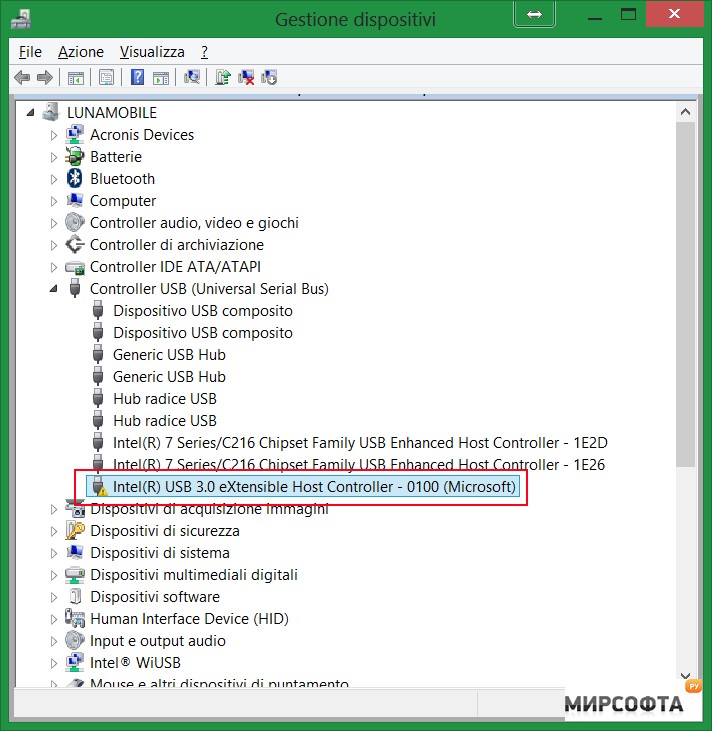Click the Acronis Devices icon
The image size is (712, 731).
[75, 135]
